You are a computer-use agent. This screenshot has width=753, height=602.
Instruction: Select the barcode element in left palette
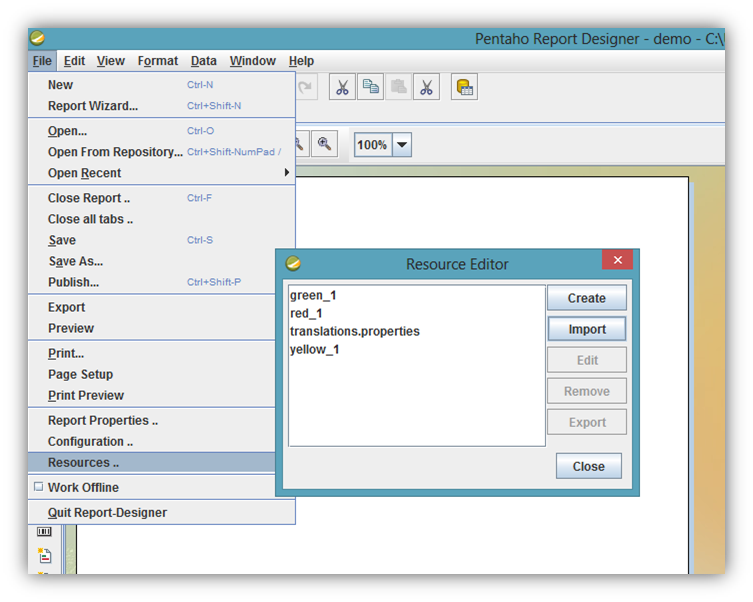44,532
